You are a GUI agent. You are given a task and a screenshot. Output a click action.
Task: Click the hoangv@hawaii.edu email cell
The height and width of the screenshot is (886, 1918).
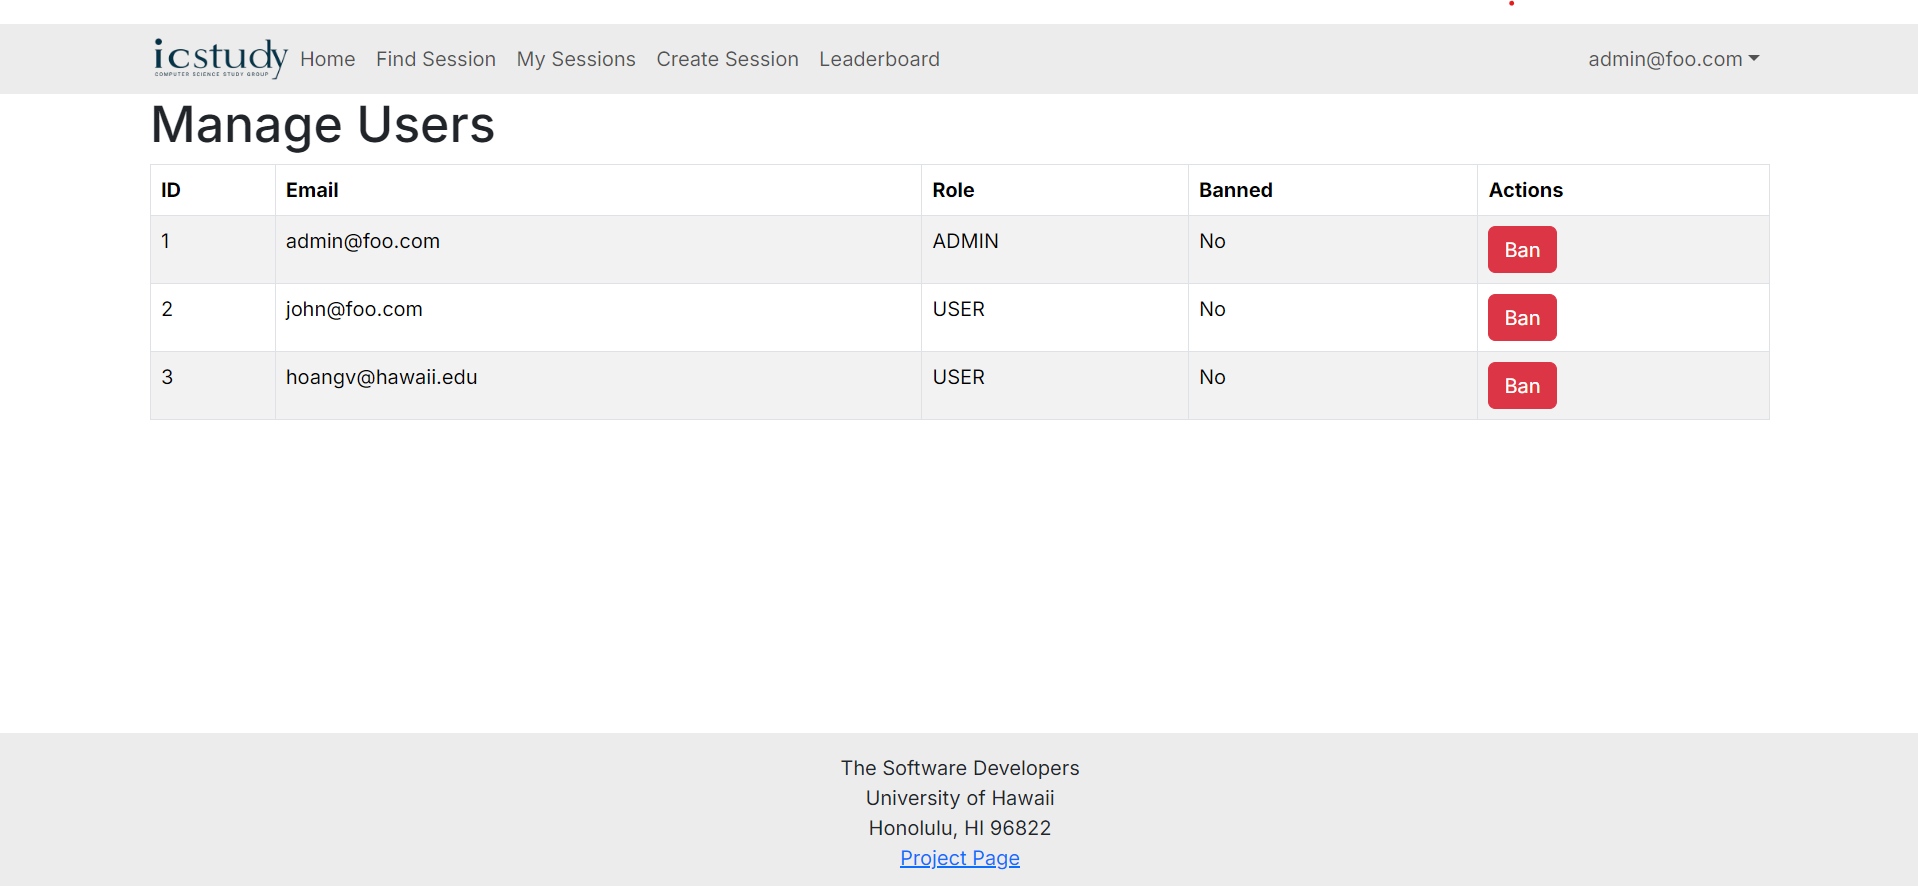click(381, 377)
